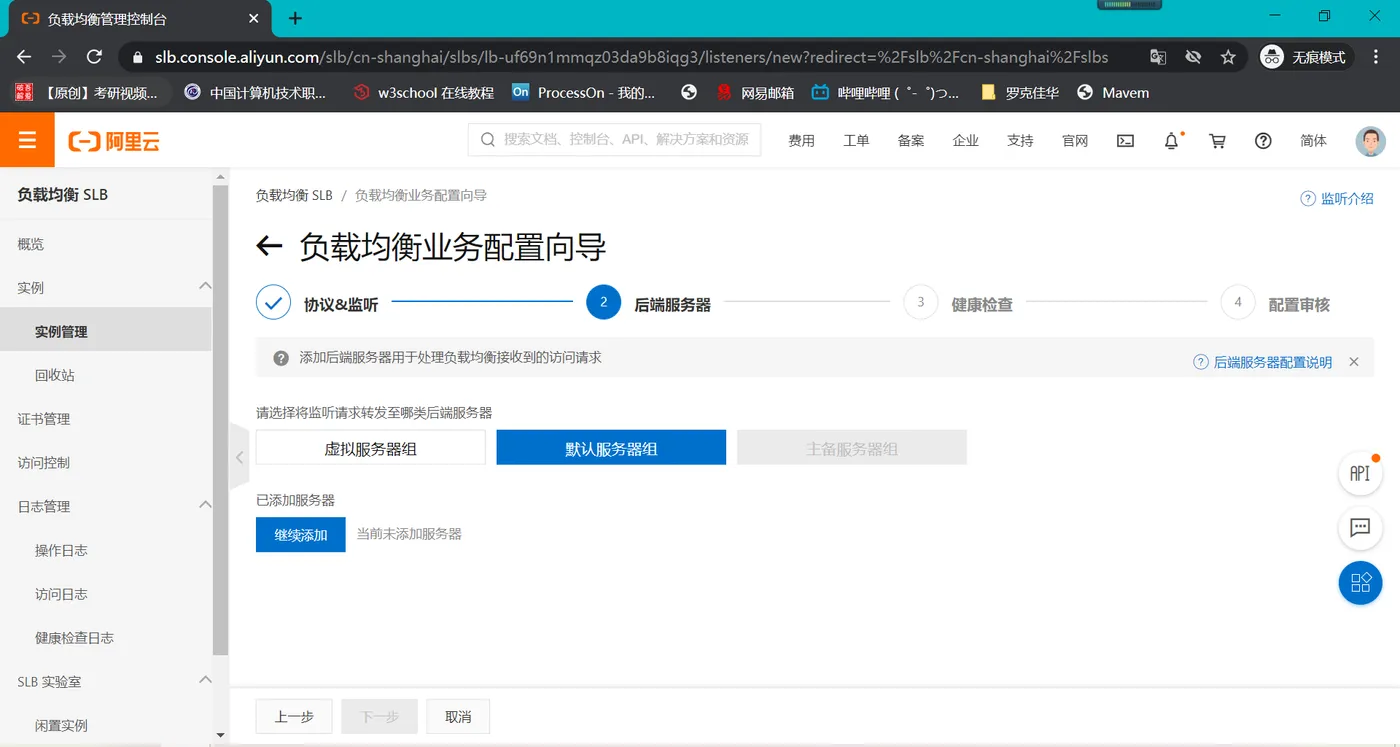Collapse the 实例 sidebar section
This screenshot has width=1400, height=747.
[205, 287]
